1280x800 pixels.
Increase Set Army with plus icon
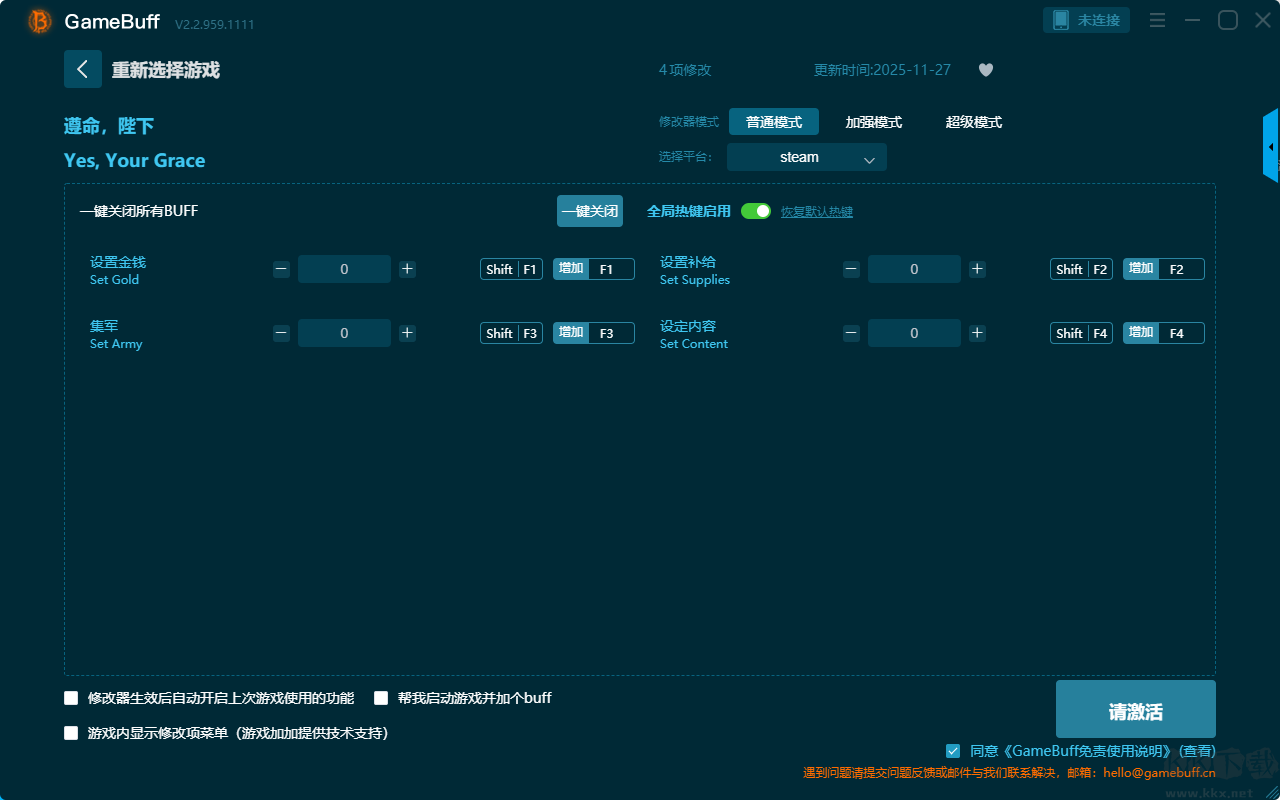407,333
